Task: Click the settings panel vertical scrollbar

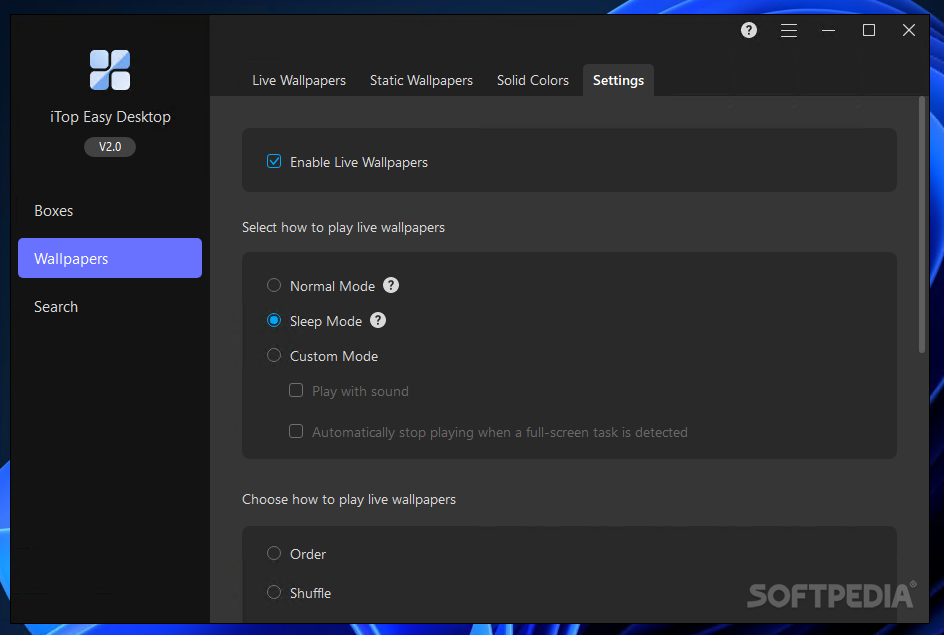Action: click(922, 226)
